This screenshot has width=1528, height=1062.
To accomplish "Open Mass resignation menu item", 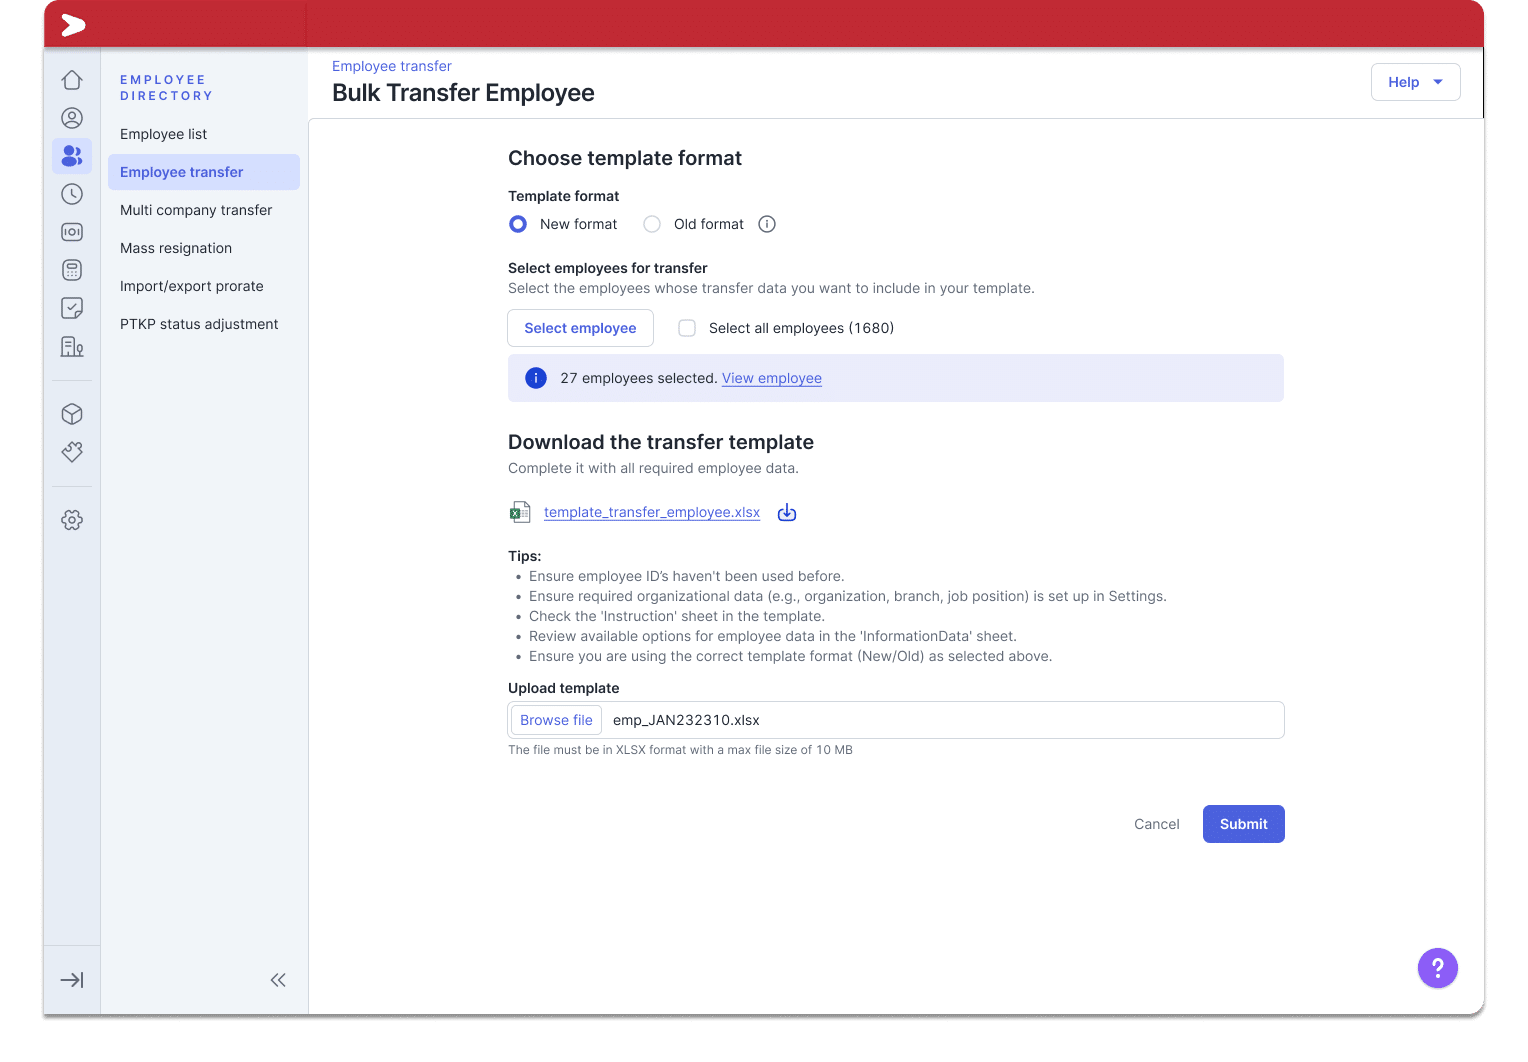I will [176, 248].
